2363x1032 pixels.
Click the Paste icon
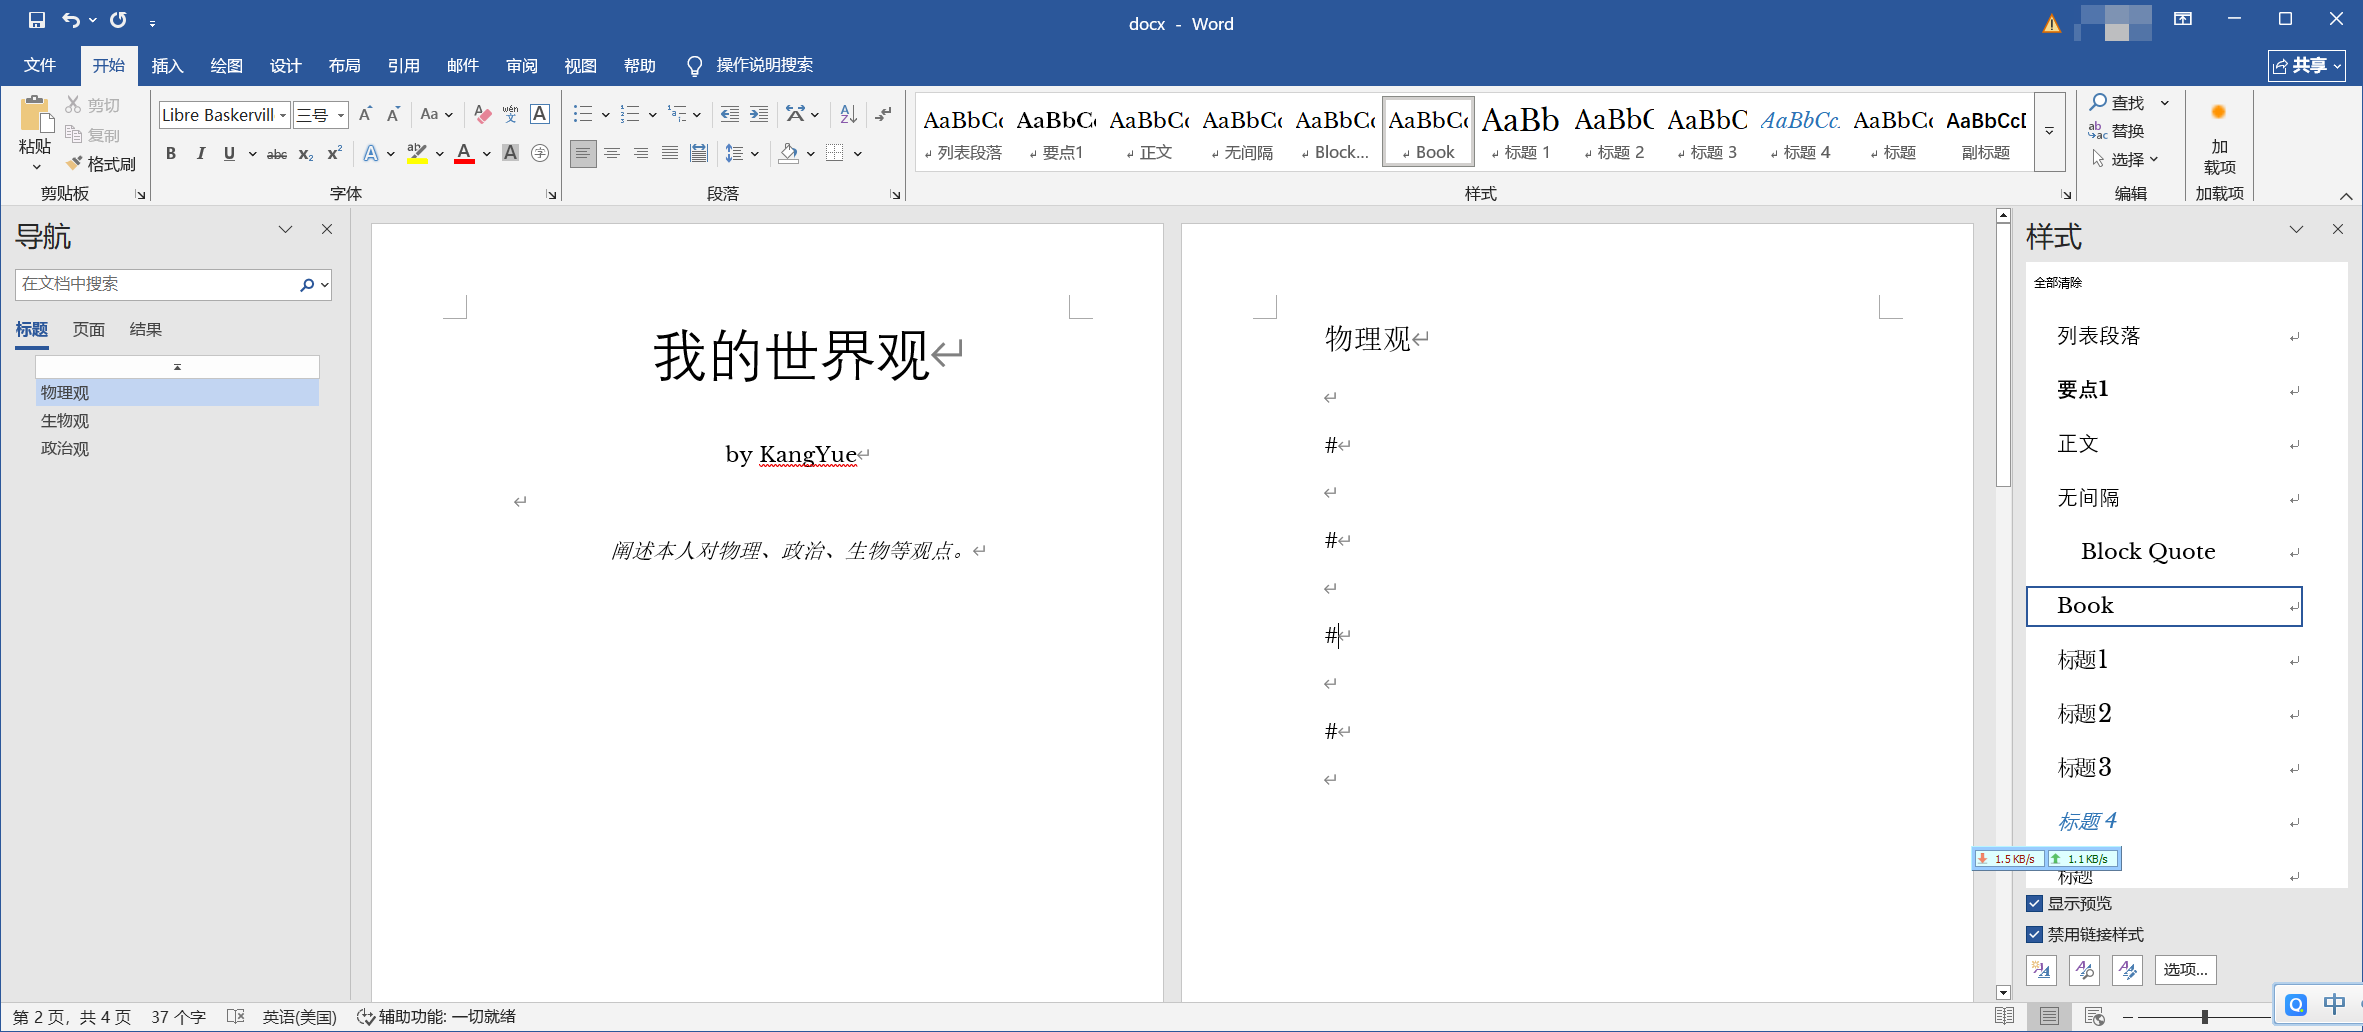[x=35, y=115]
